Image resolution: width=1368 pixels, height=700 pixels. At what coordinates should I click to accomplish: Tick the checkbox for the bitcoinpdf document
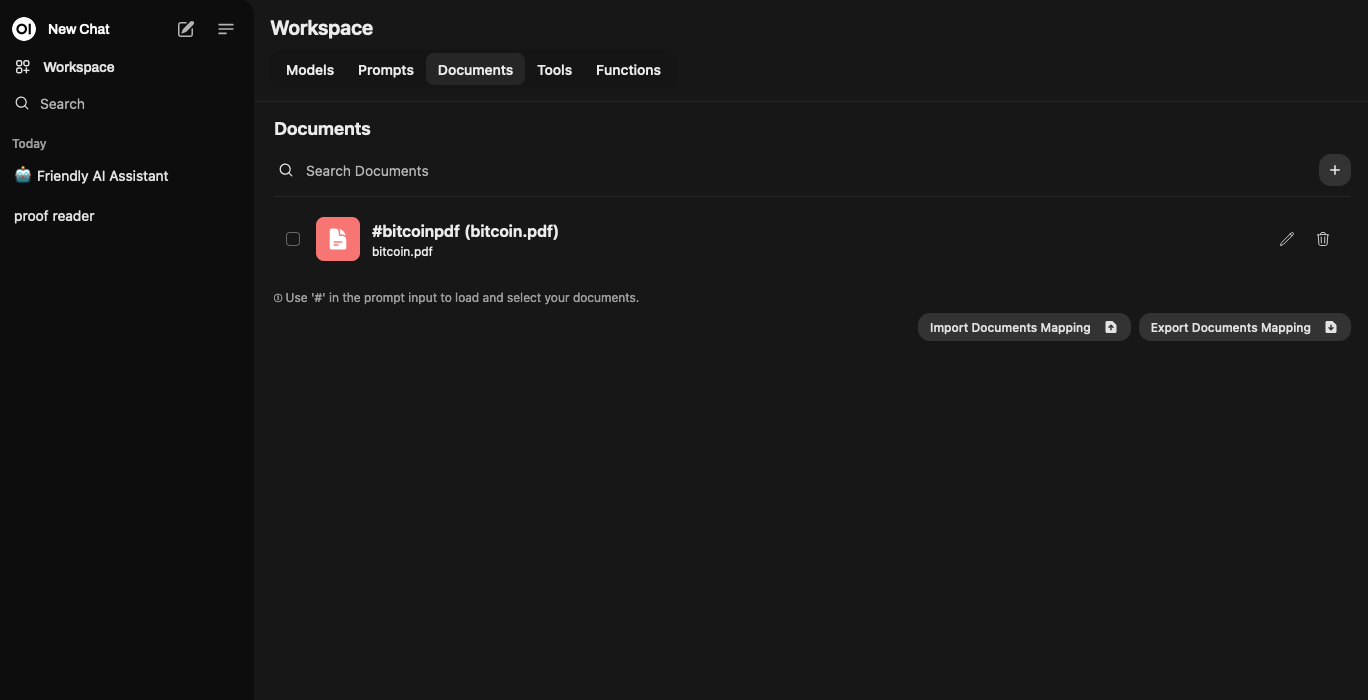[x=293, y=239]
